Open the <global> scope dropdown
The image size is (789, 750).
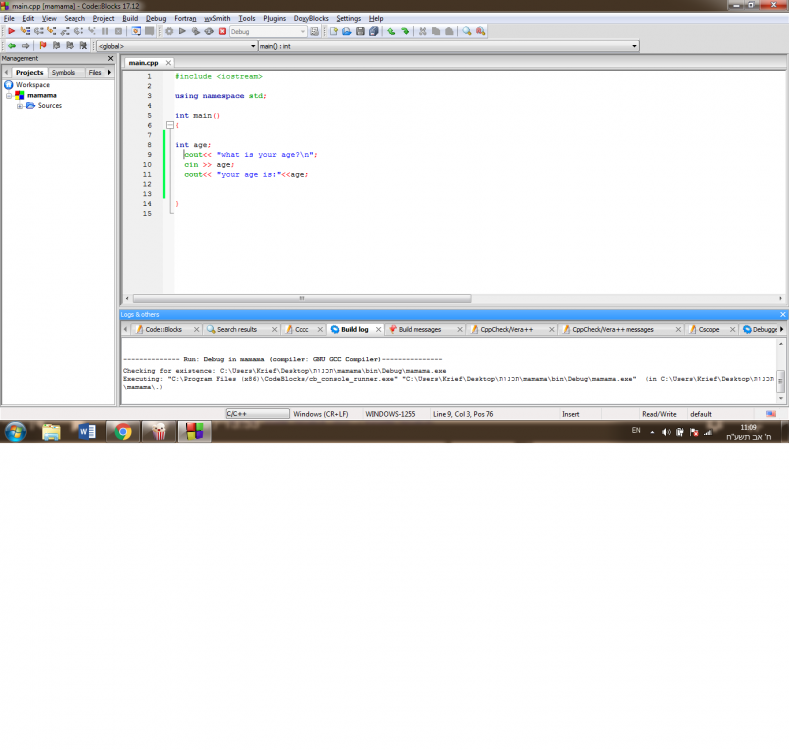click(x=253, y=46)
